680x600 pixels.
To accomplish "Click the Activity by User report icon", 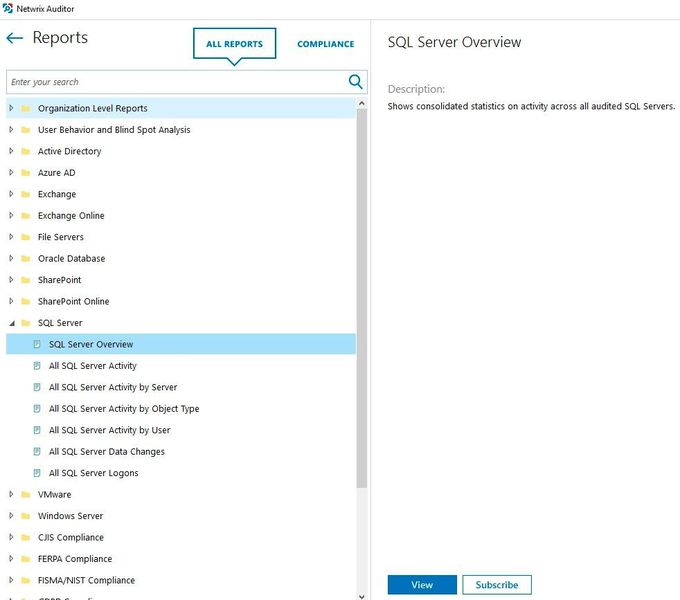I will [37, 430].
